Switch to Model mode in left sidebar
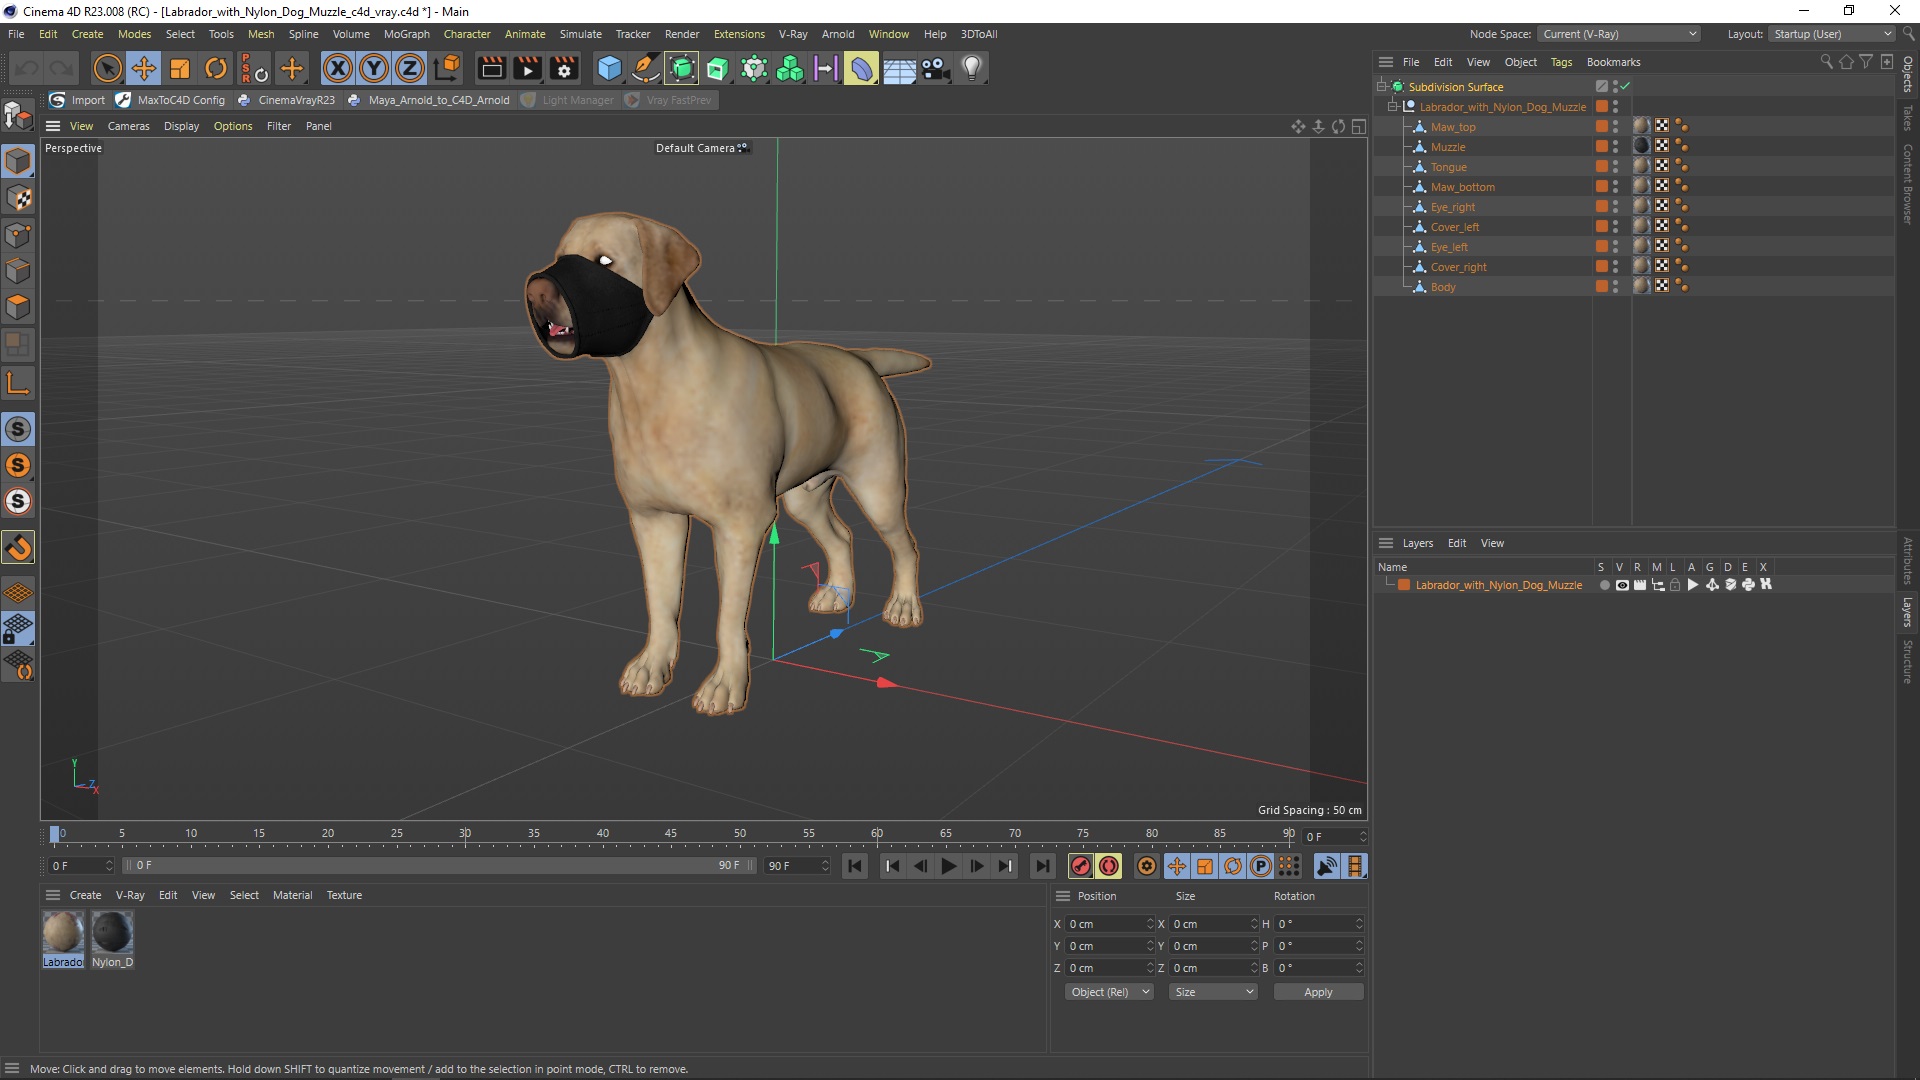Viewport: 1920px width, 1080px height. 18,161
